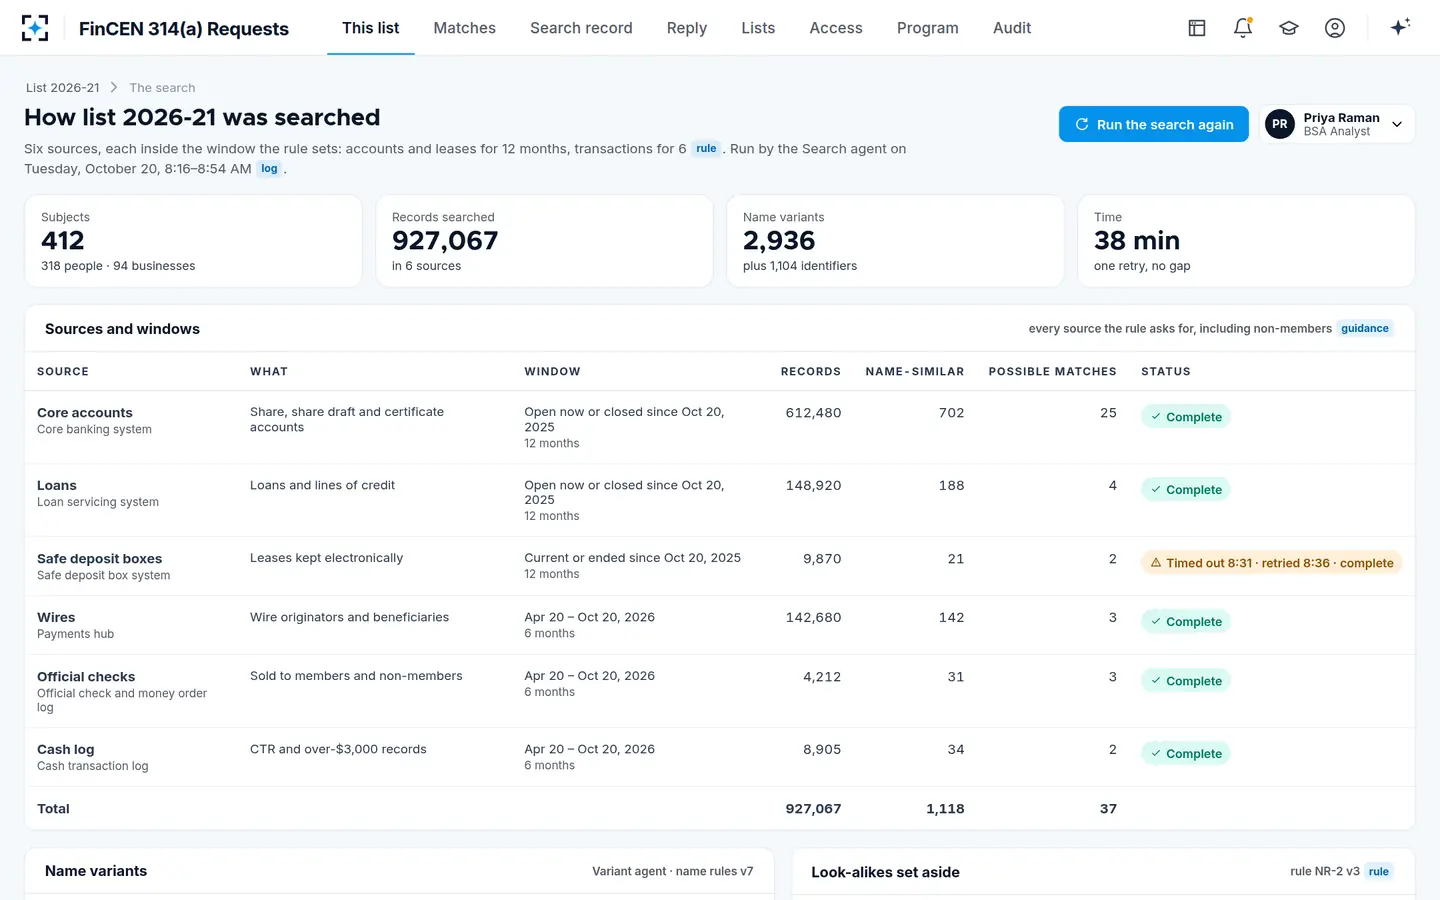This screenshot has height=900, width=1440.
Task: Click the FinCEN app logo icon
Action: (35, 28)
